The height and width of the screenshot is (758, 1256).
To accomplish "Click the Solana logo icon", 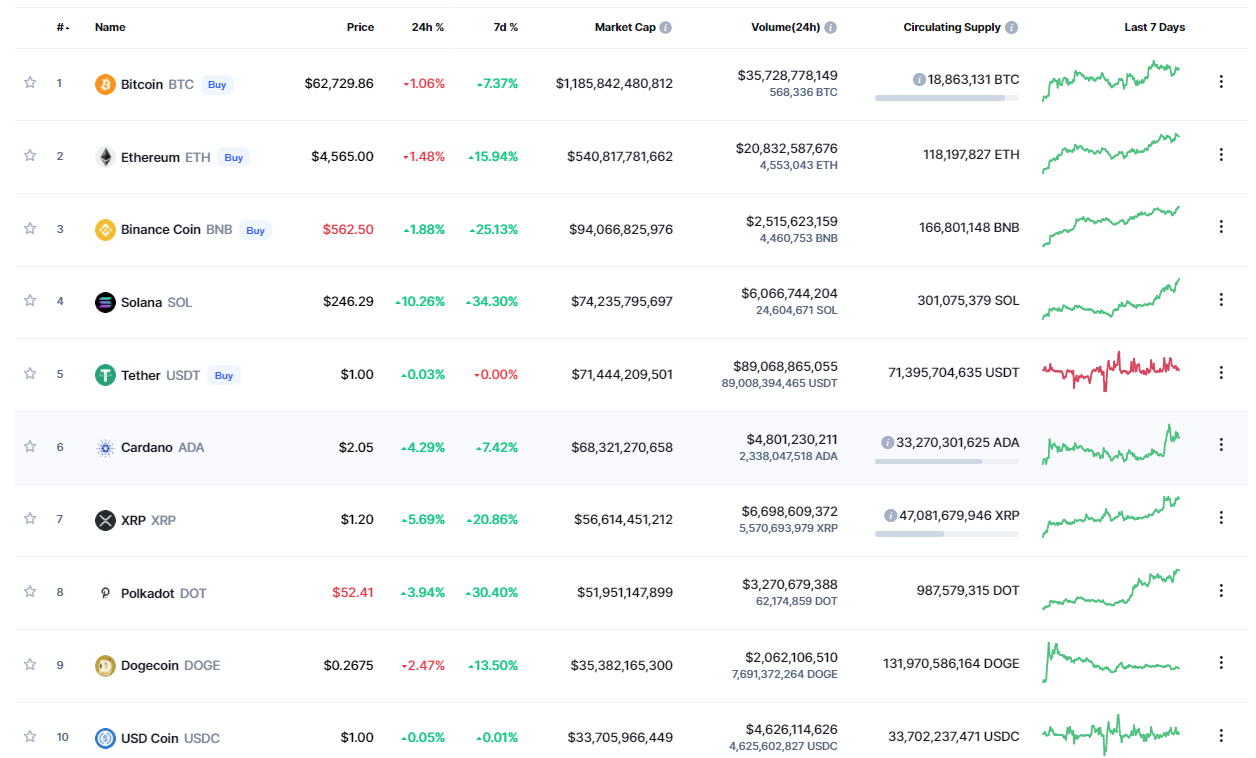I will [105, 302].
